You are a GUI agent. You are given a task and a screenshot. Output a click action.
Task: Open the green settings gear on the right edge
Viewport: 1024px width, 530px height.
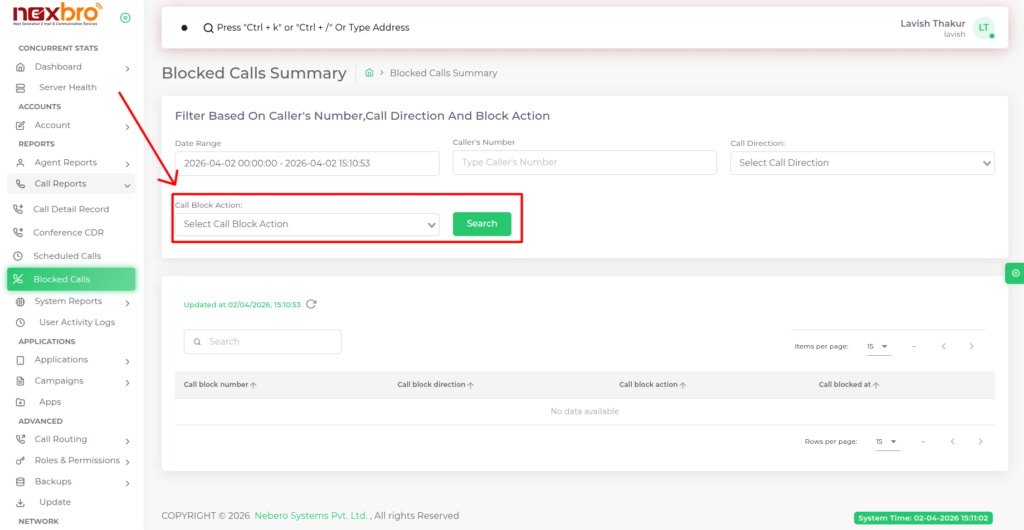click(1015, 273)
